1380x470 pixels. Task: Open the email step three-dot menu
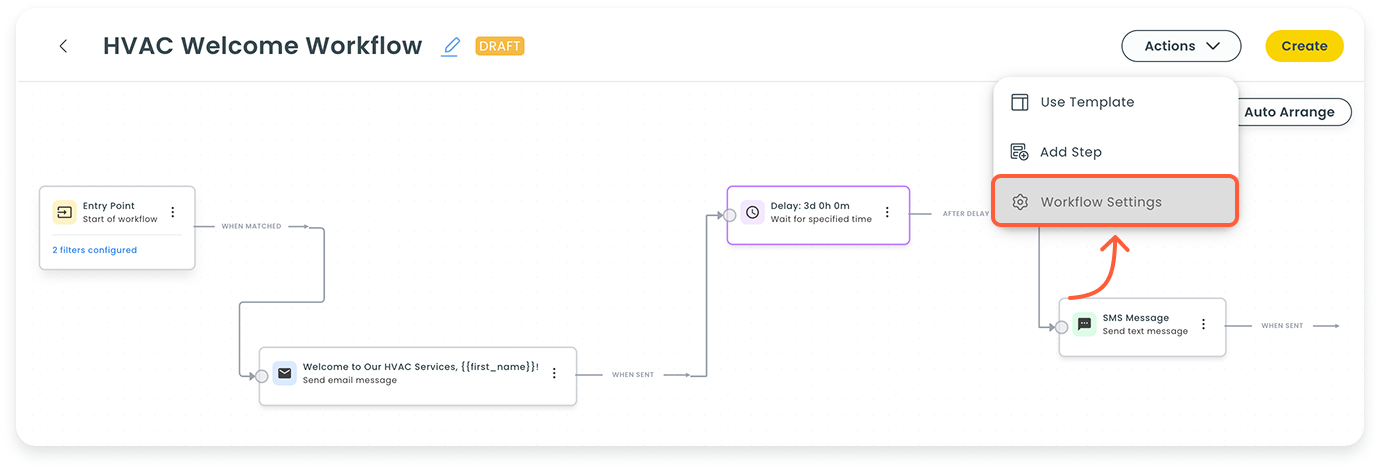554,373
